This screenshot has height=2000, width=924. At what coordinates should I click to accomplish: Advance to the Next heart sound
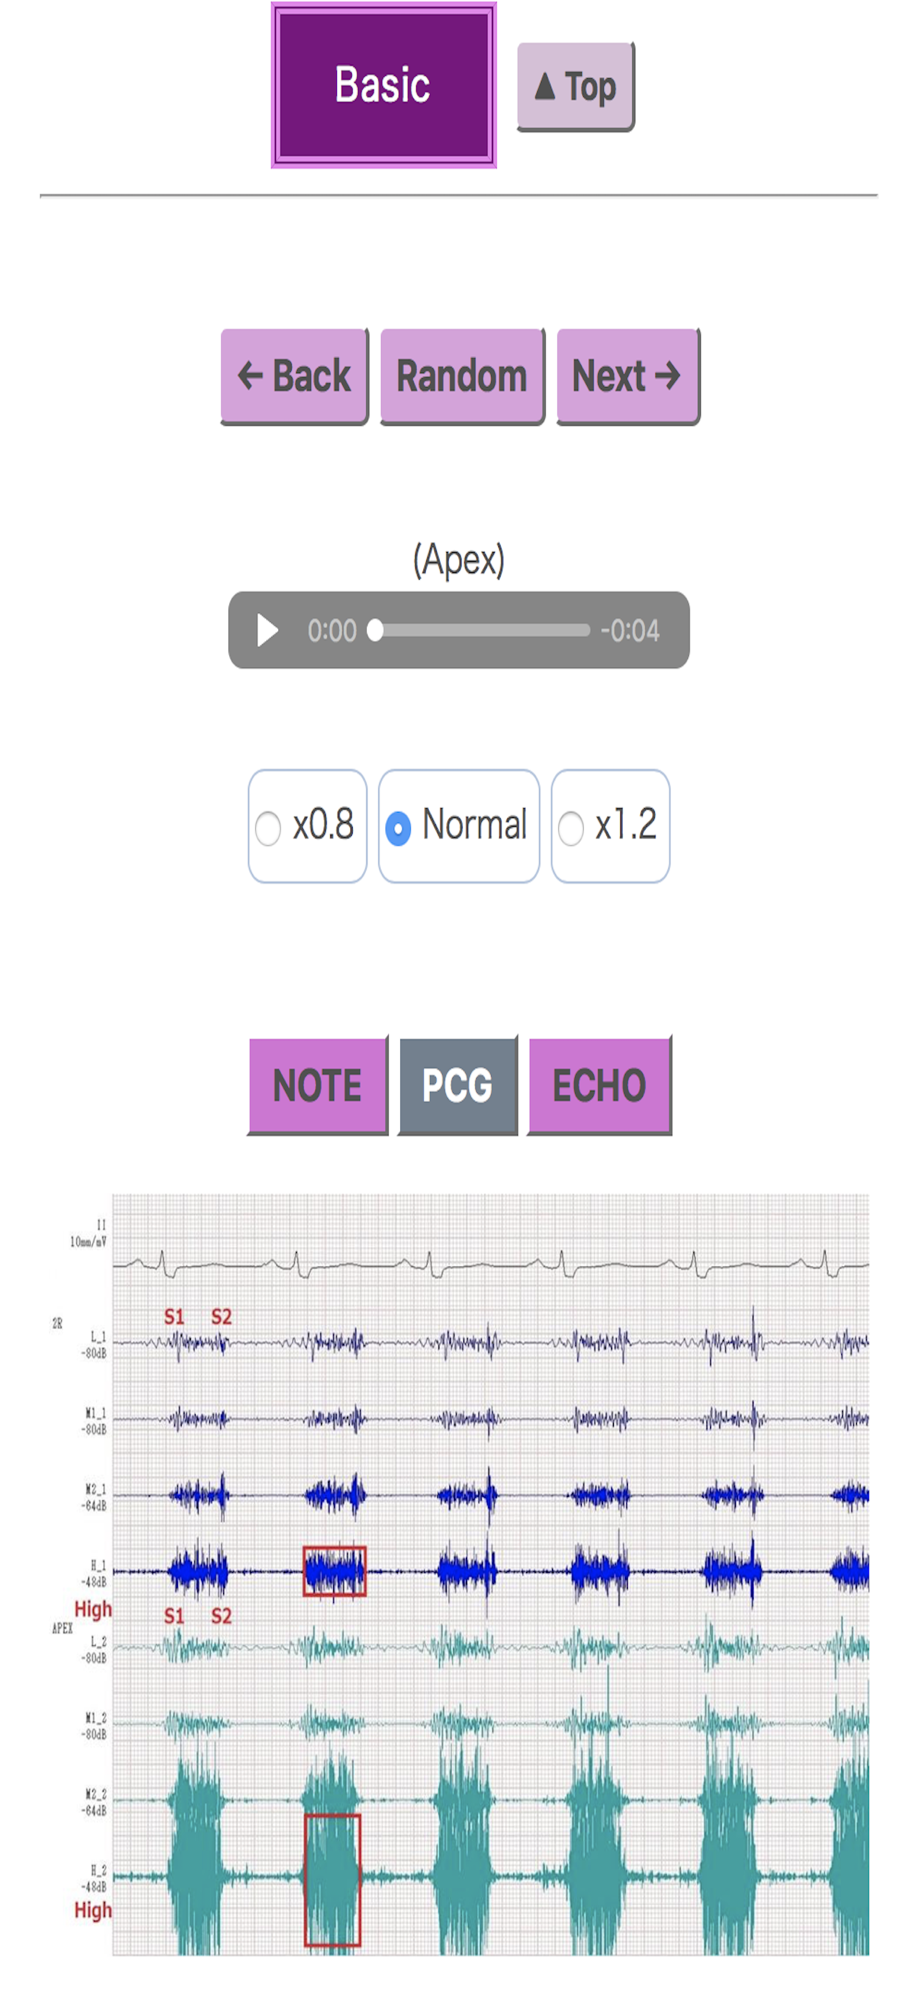627,377
